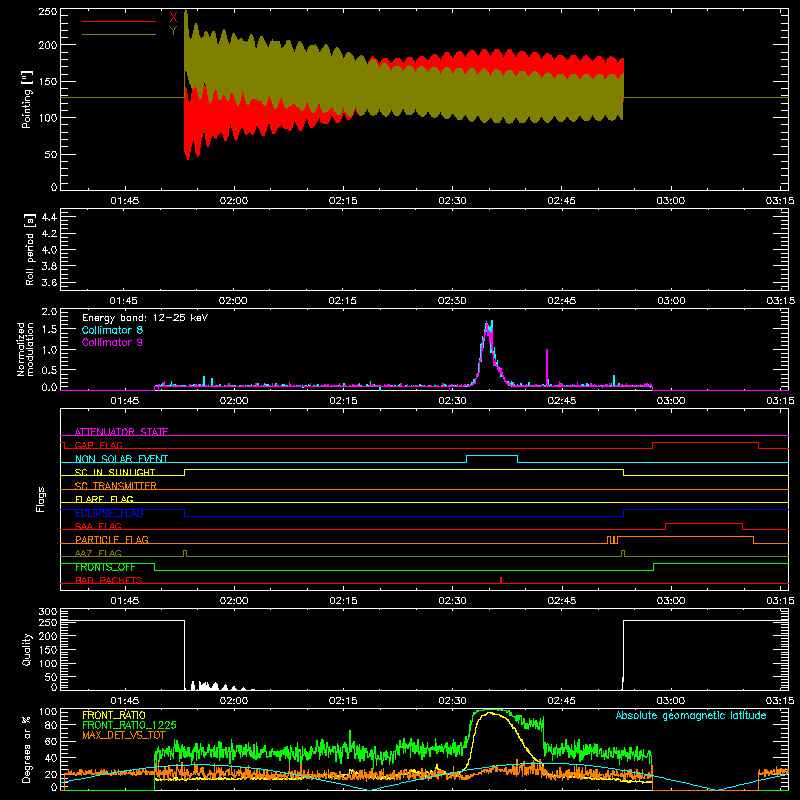Click the 300 value on Quality axis
800x800 pixels.
point(48,612)
